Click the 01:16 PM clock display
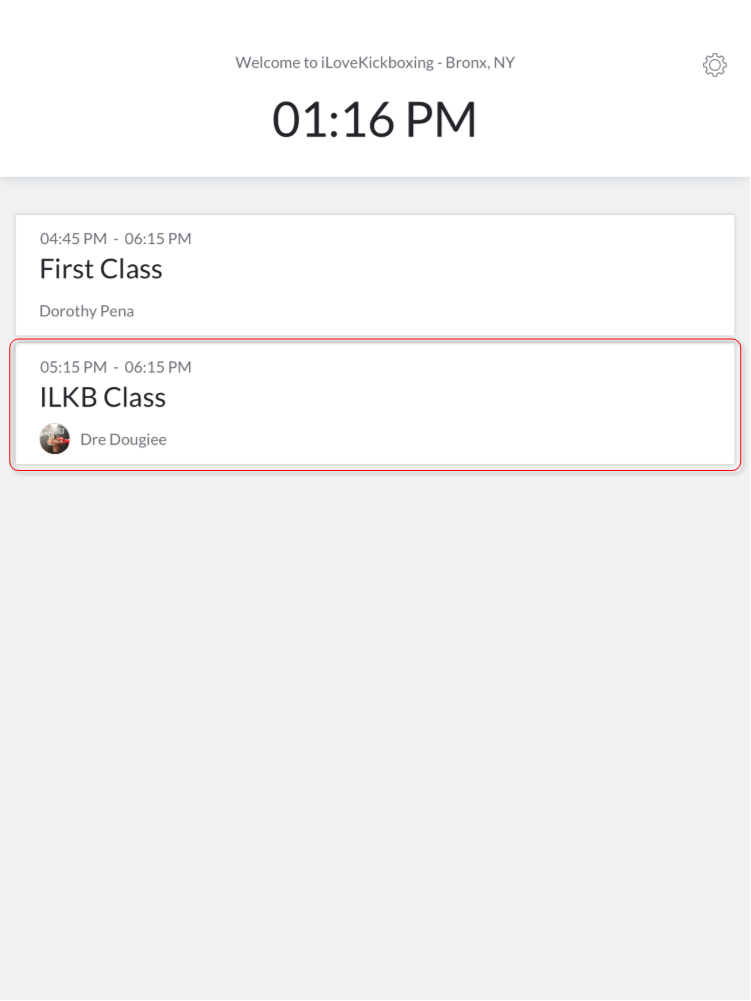 (x=375, y=119)
